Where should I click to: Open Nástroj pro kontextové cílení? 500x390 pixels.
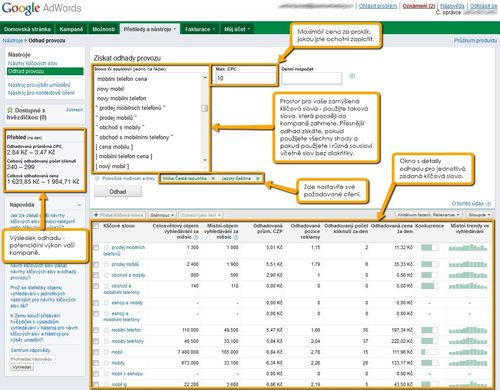(x=41, y=93)
